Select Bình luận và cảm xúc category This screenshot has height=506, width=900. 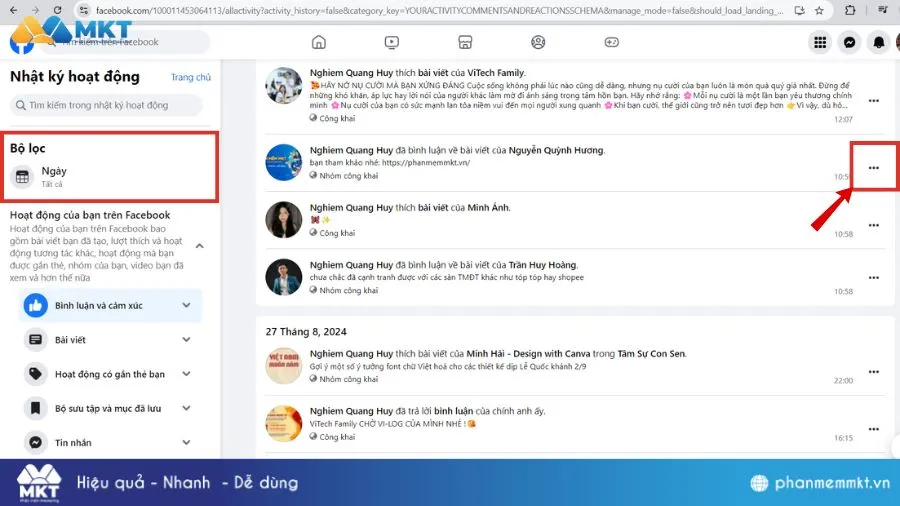111,305
